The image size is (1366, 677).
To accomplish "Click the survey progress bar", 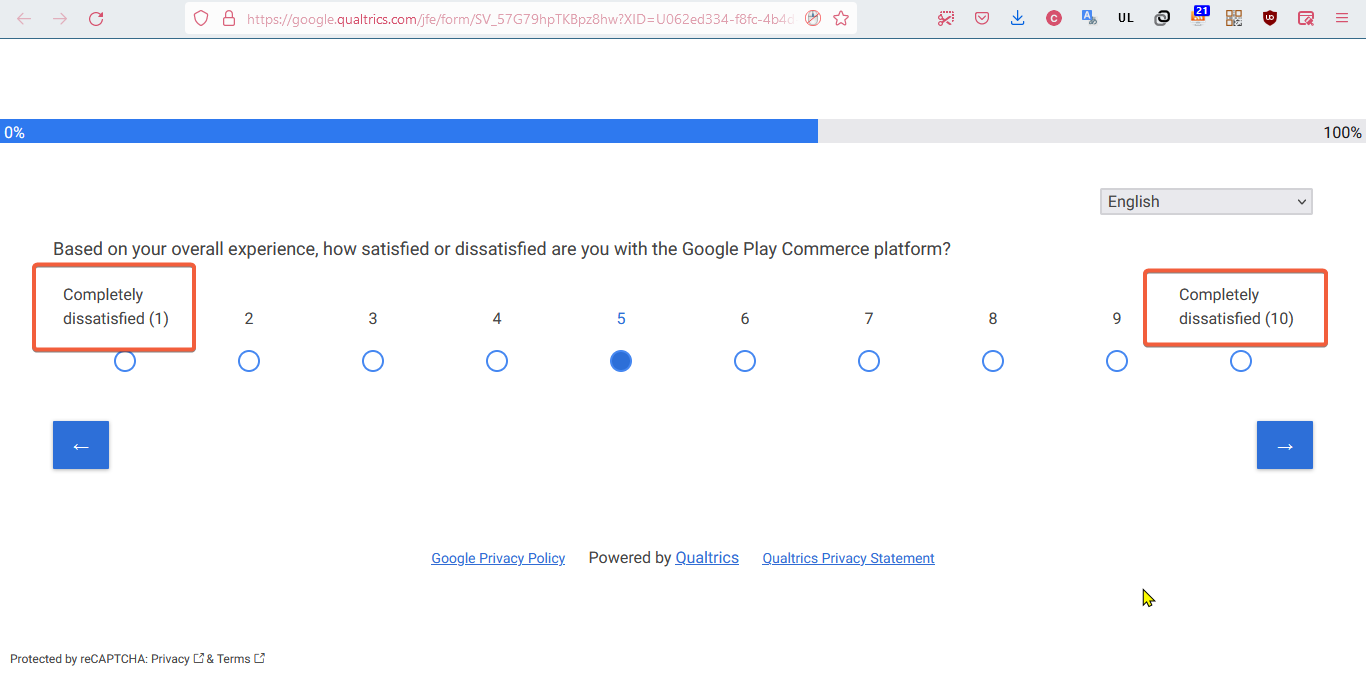I will pyautogui.click(x=683, y=131).
